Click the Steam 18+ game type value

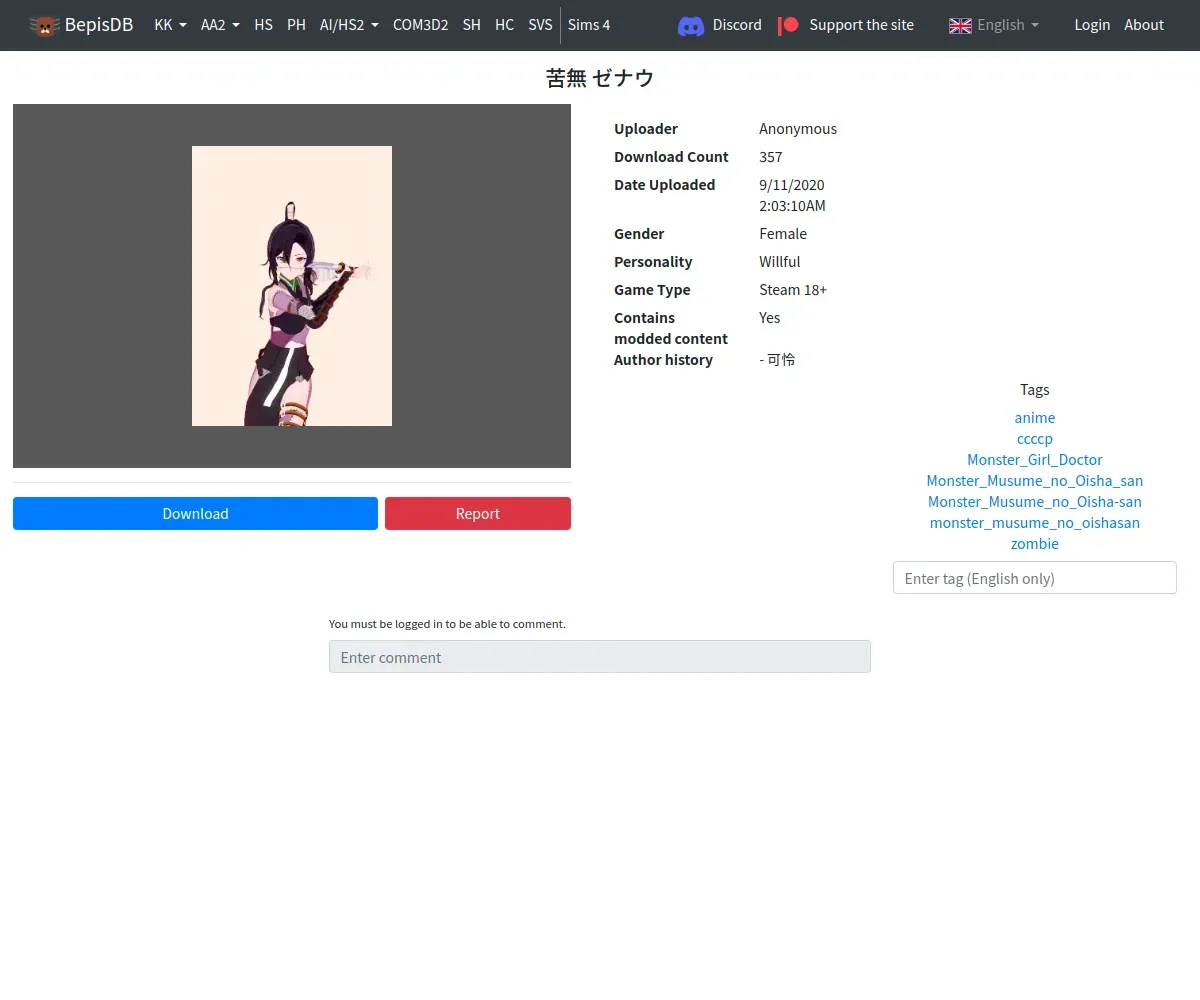pos(793,290)
